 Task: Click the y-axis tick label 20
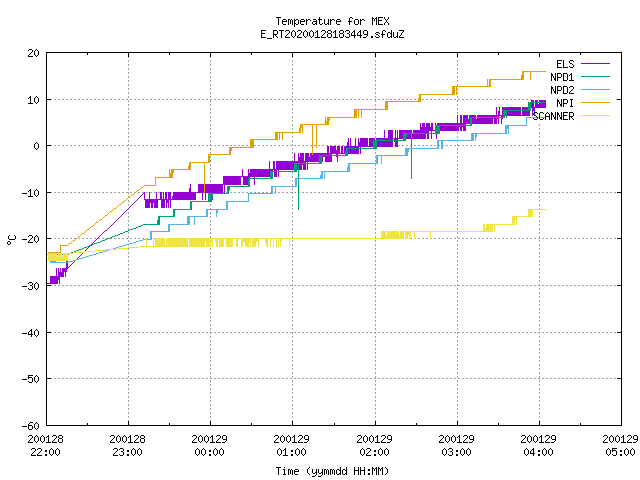pos(33,53)
